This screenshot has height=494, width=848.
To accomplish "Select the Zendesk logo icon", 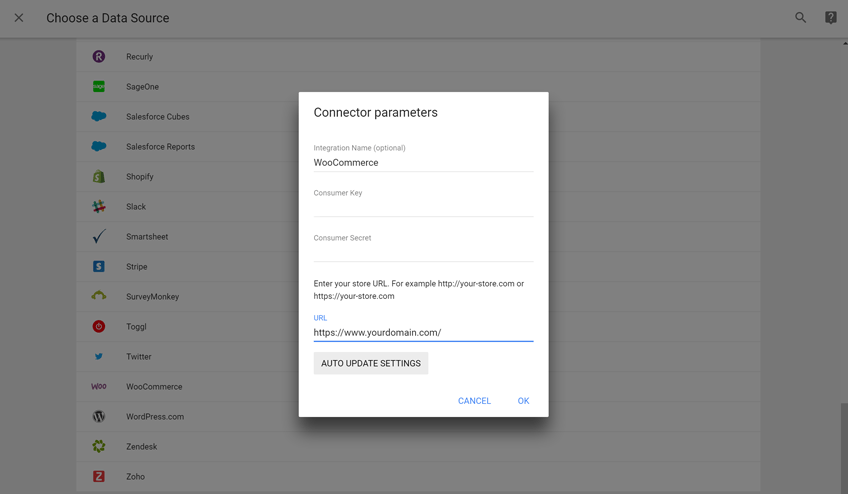I will (x=98, y=446).
